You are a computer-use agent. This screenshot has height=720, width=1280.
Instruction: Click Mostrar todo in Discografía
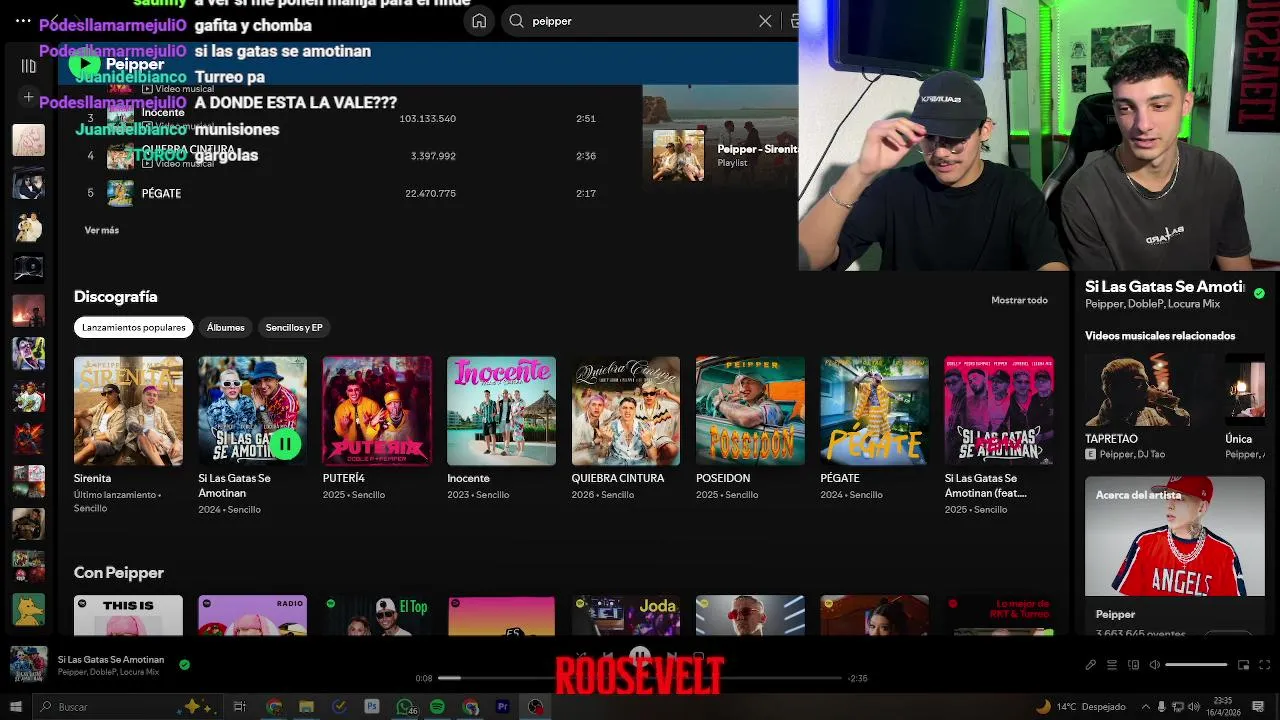(1019, 300)
